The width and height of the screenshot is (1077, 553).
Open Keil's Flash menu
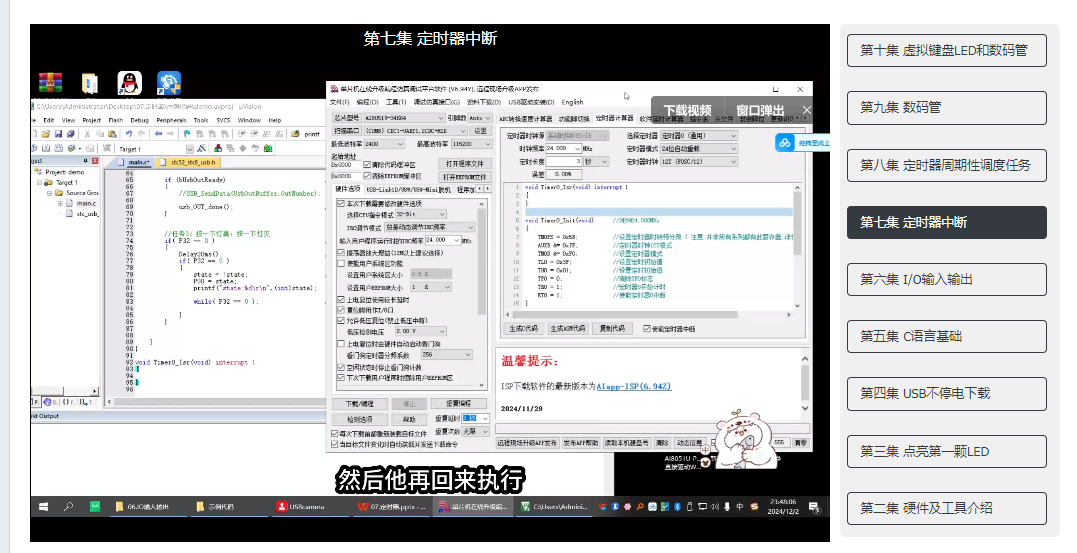click(x=115, y=120)
